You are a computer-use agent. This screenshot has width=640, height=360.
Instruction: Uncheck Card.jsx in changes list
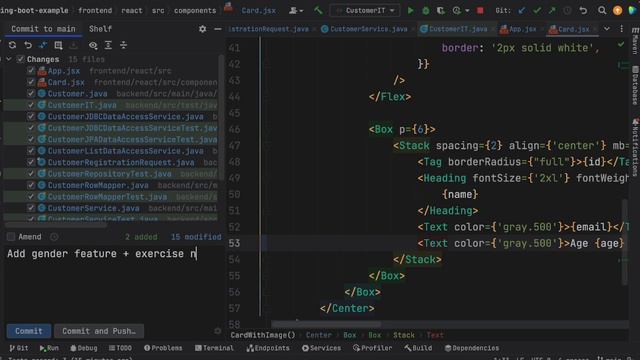31,82
